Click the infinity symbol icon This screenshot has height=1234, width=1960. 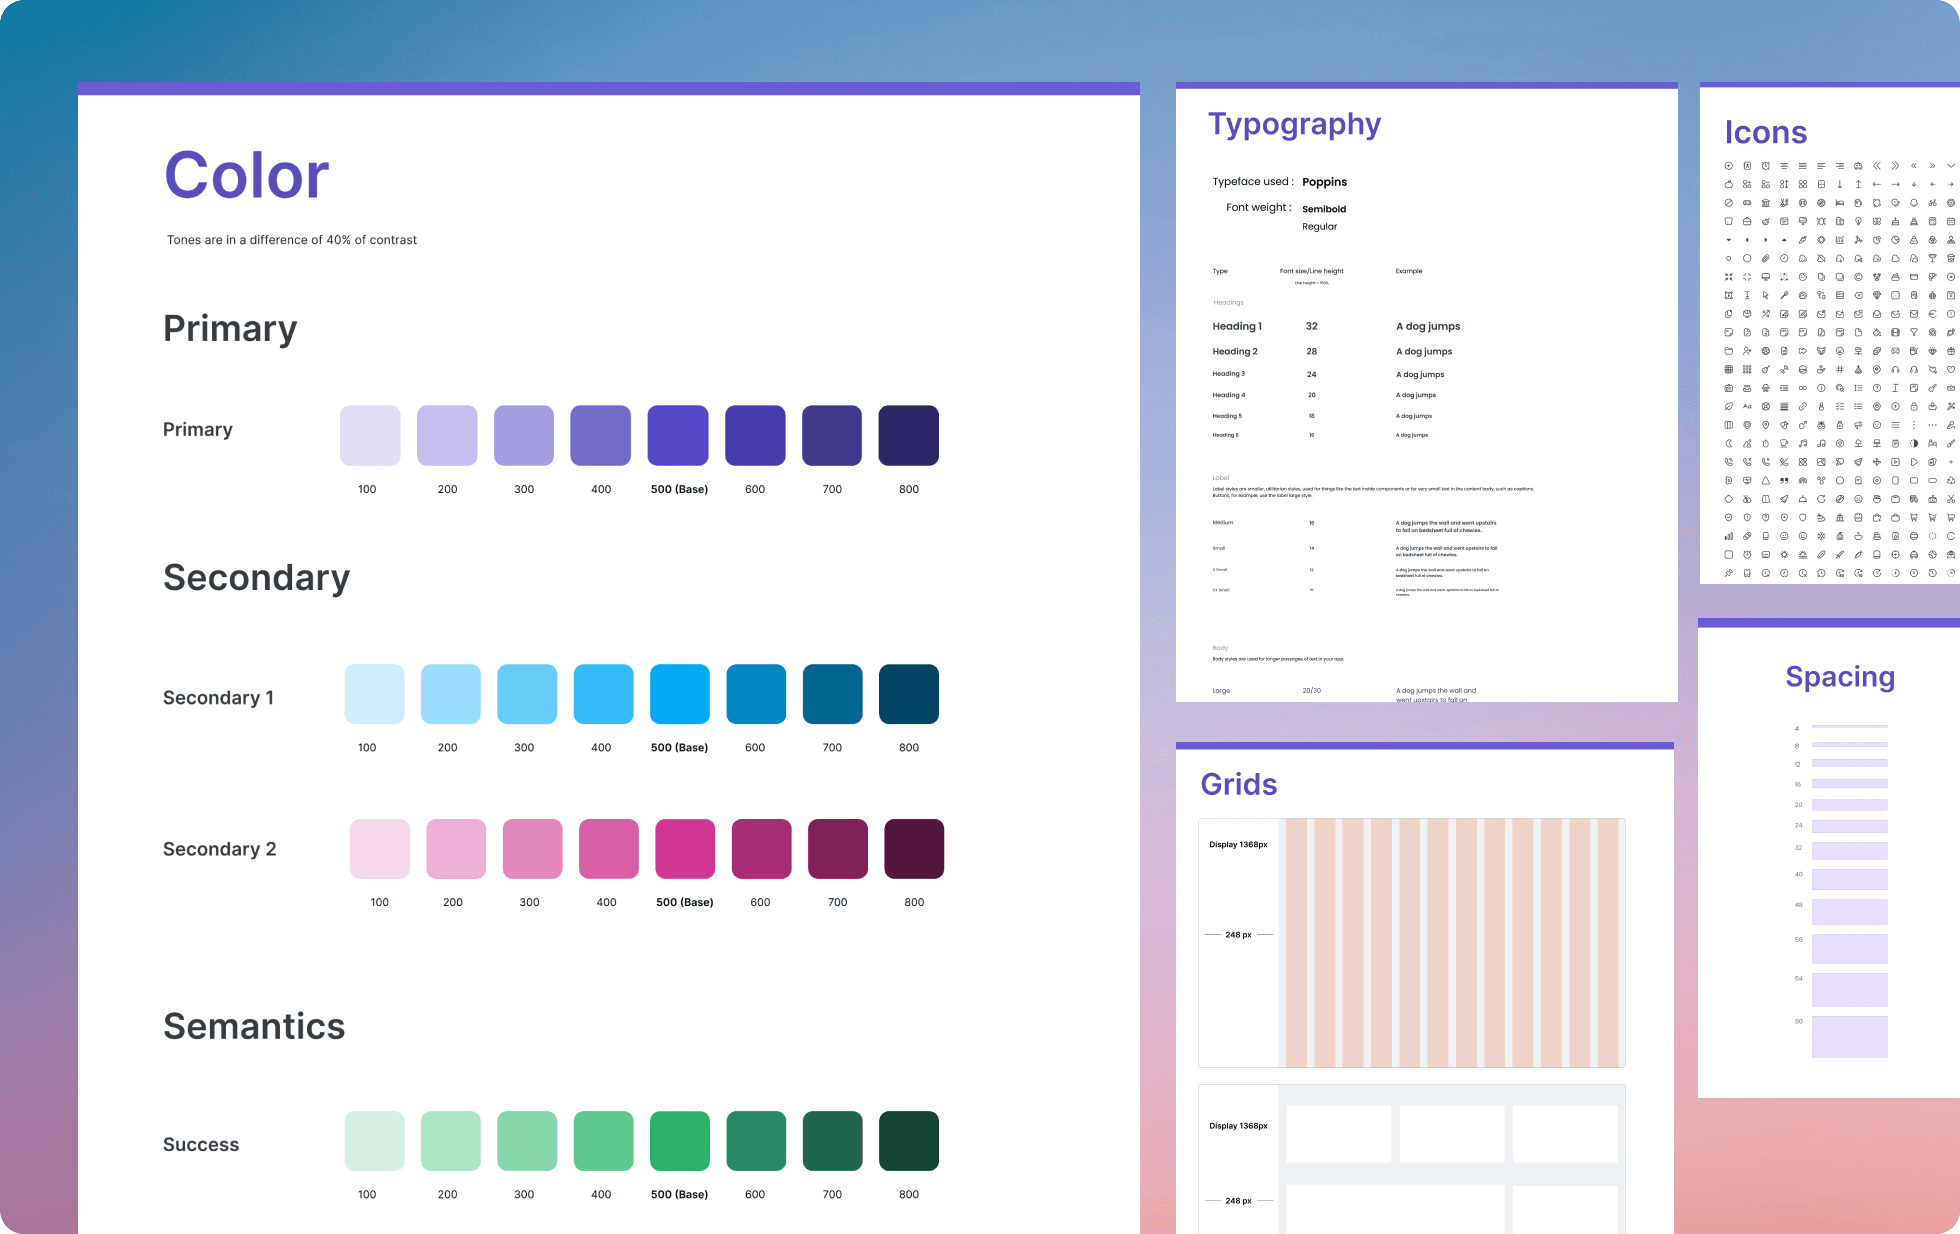[x=1803, y=388]
